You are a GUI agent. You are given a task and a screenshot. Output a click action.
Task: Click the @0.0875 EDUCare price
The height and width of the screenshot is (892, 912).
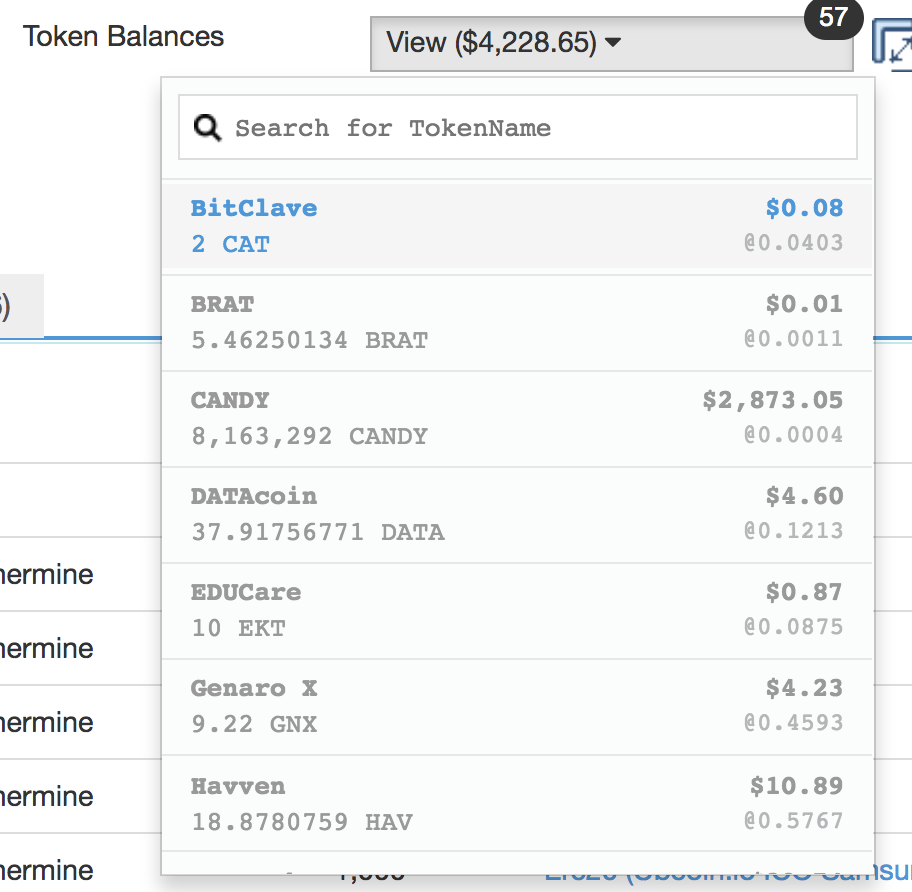(793, 627)
